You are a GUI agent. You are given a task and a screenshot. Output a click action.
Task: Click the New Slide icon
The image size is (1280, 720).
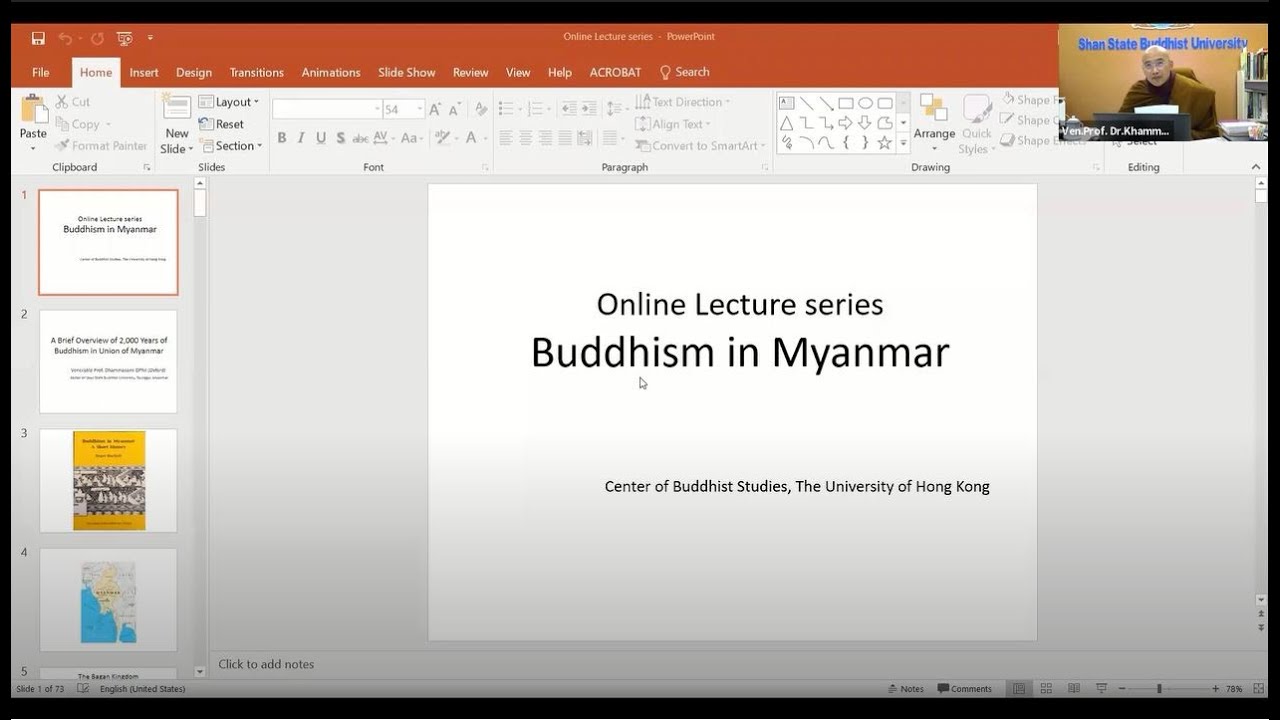(177, 108)
